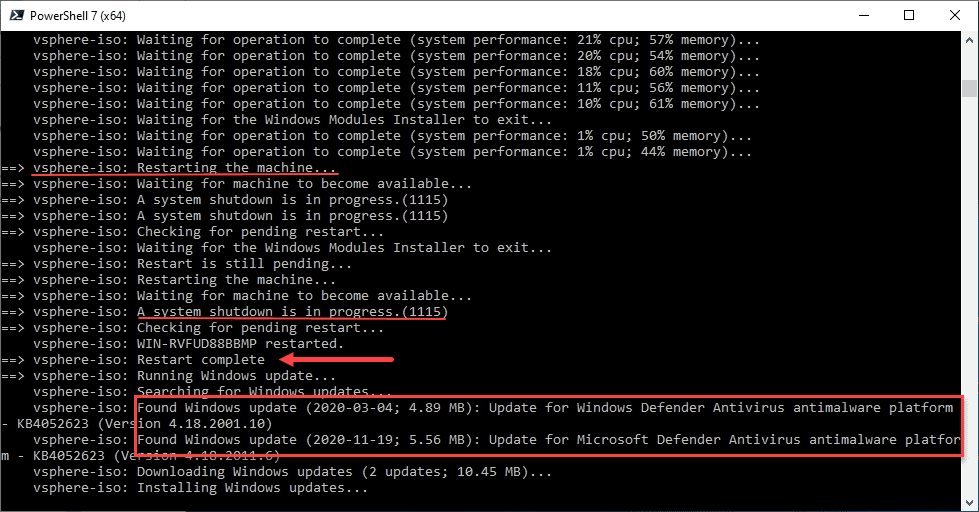Click the scrollbar up arrow
Image resolution: width=979 pixels, height=512 pixels.
969,39
